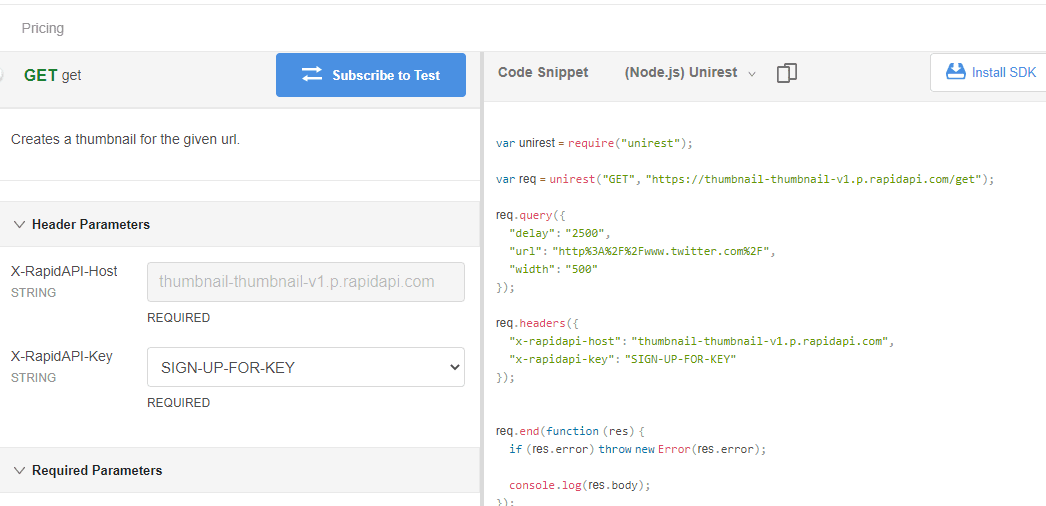This screenshot has width=1046, height=506.
Task: Switch to the Pricing tab
Action: pyautogui.click(x=43, y=28)
